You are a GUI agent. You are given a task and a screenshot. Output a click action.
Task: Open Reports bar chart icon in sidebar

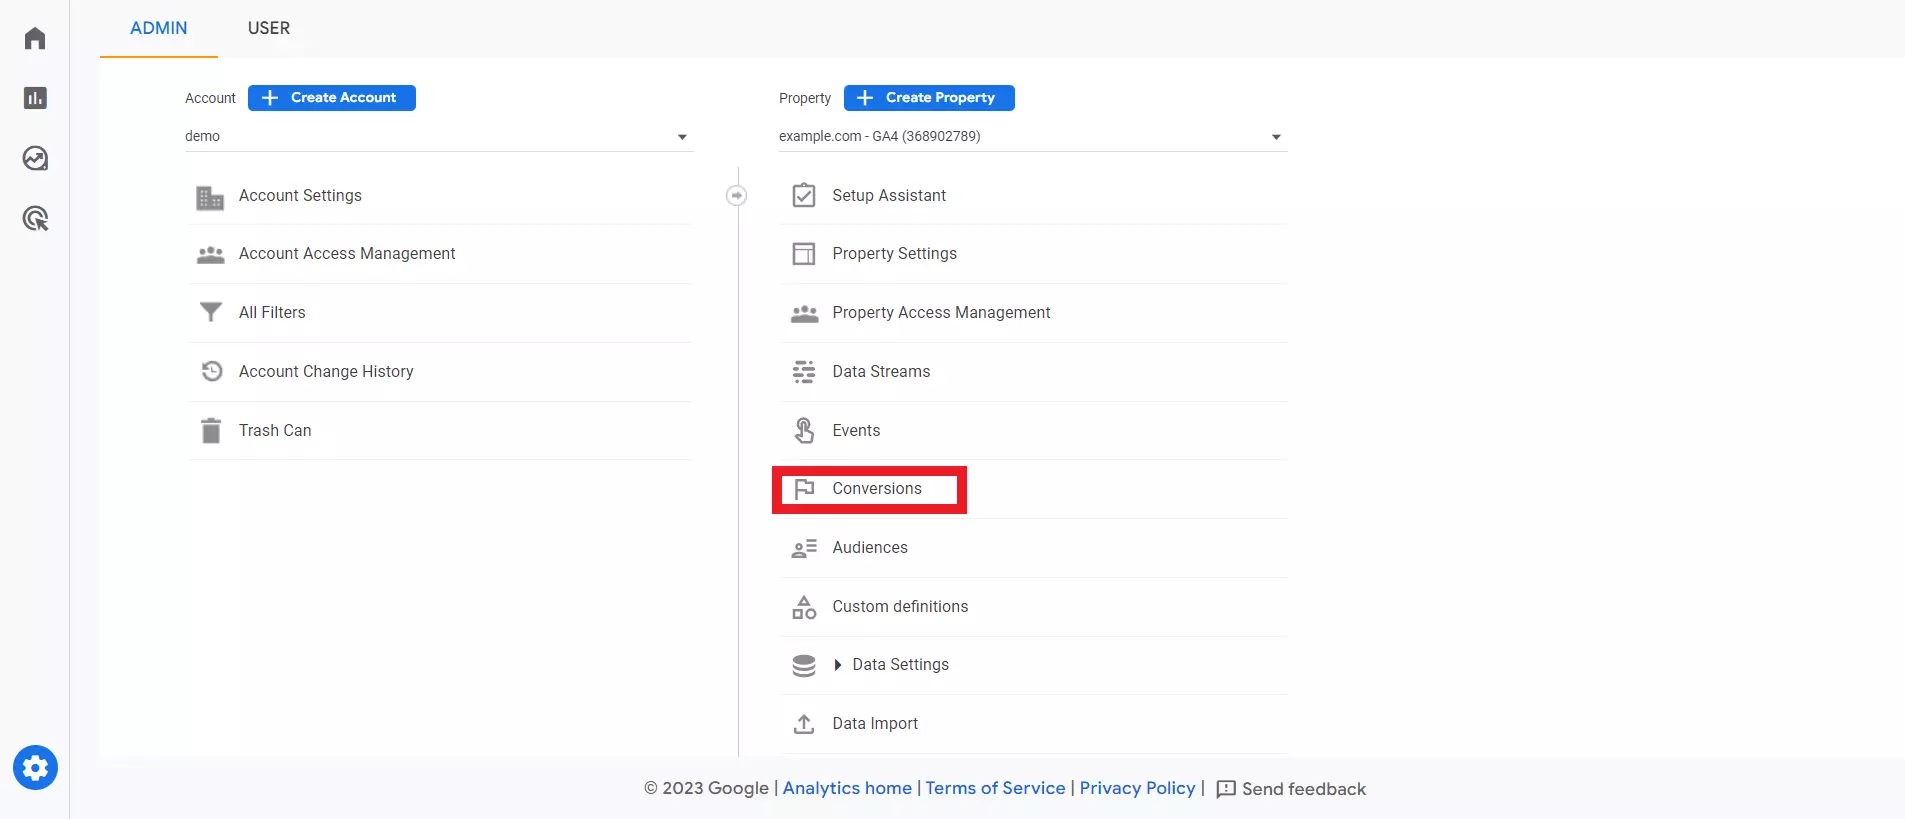(x=35, y=98)
